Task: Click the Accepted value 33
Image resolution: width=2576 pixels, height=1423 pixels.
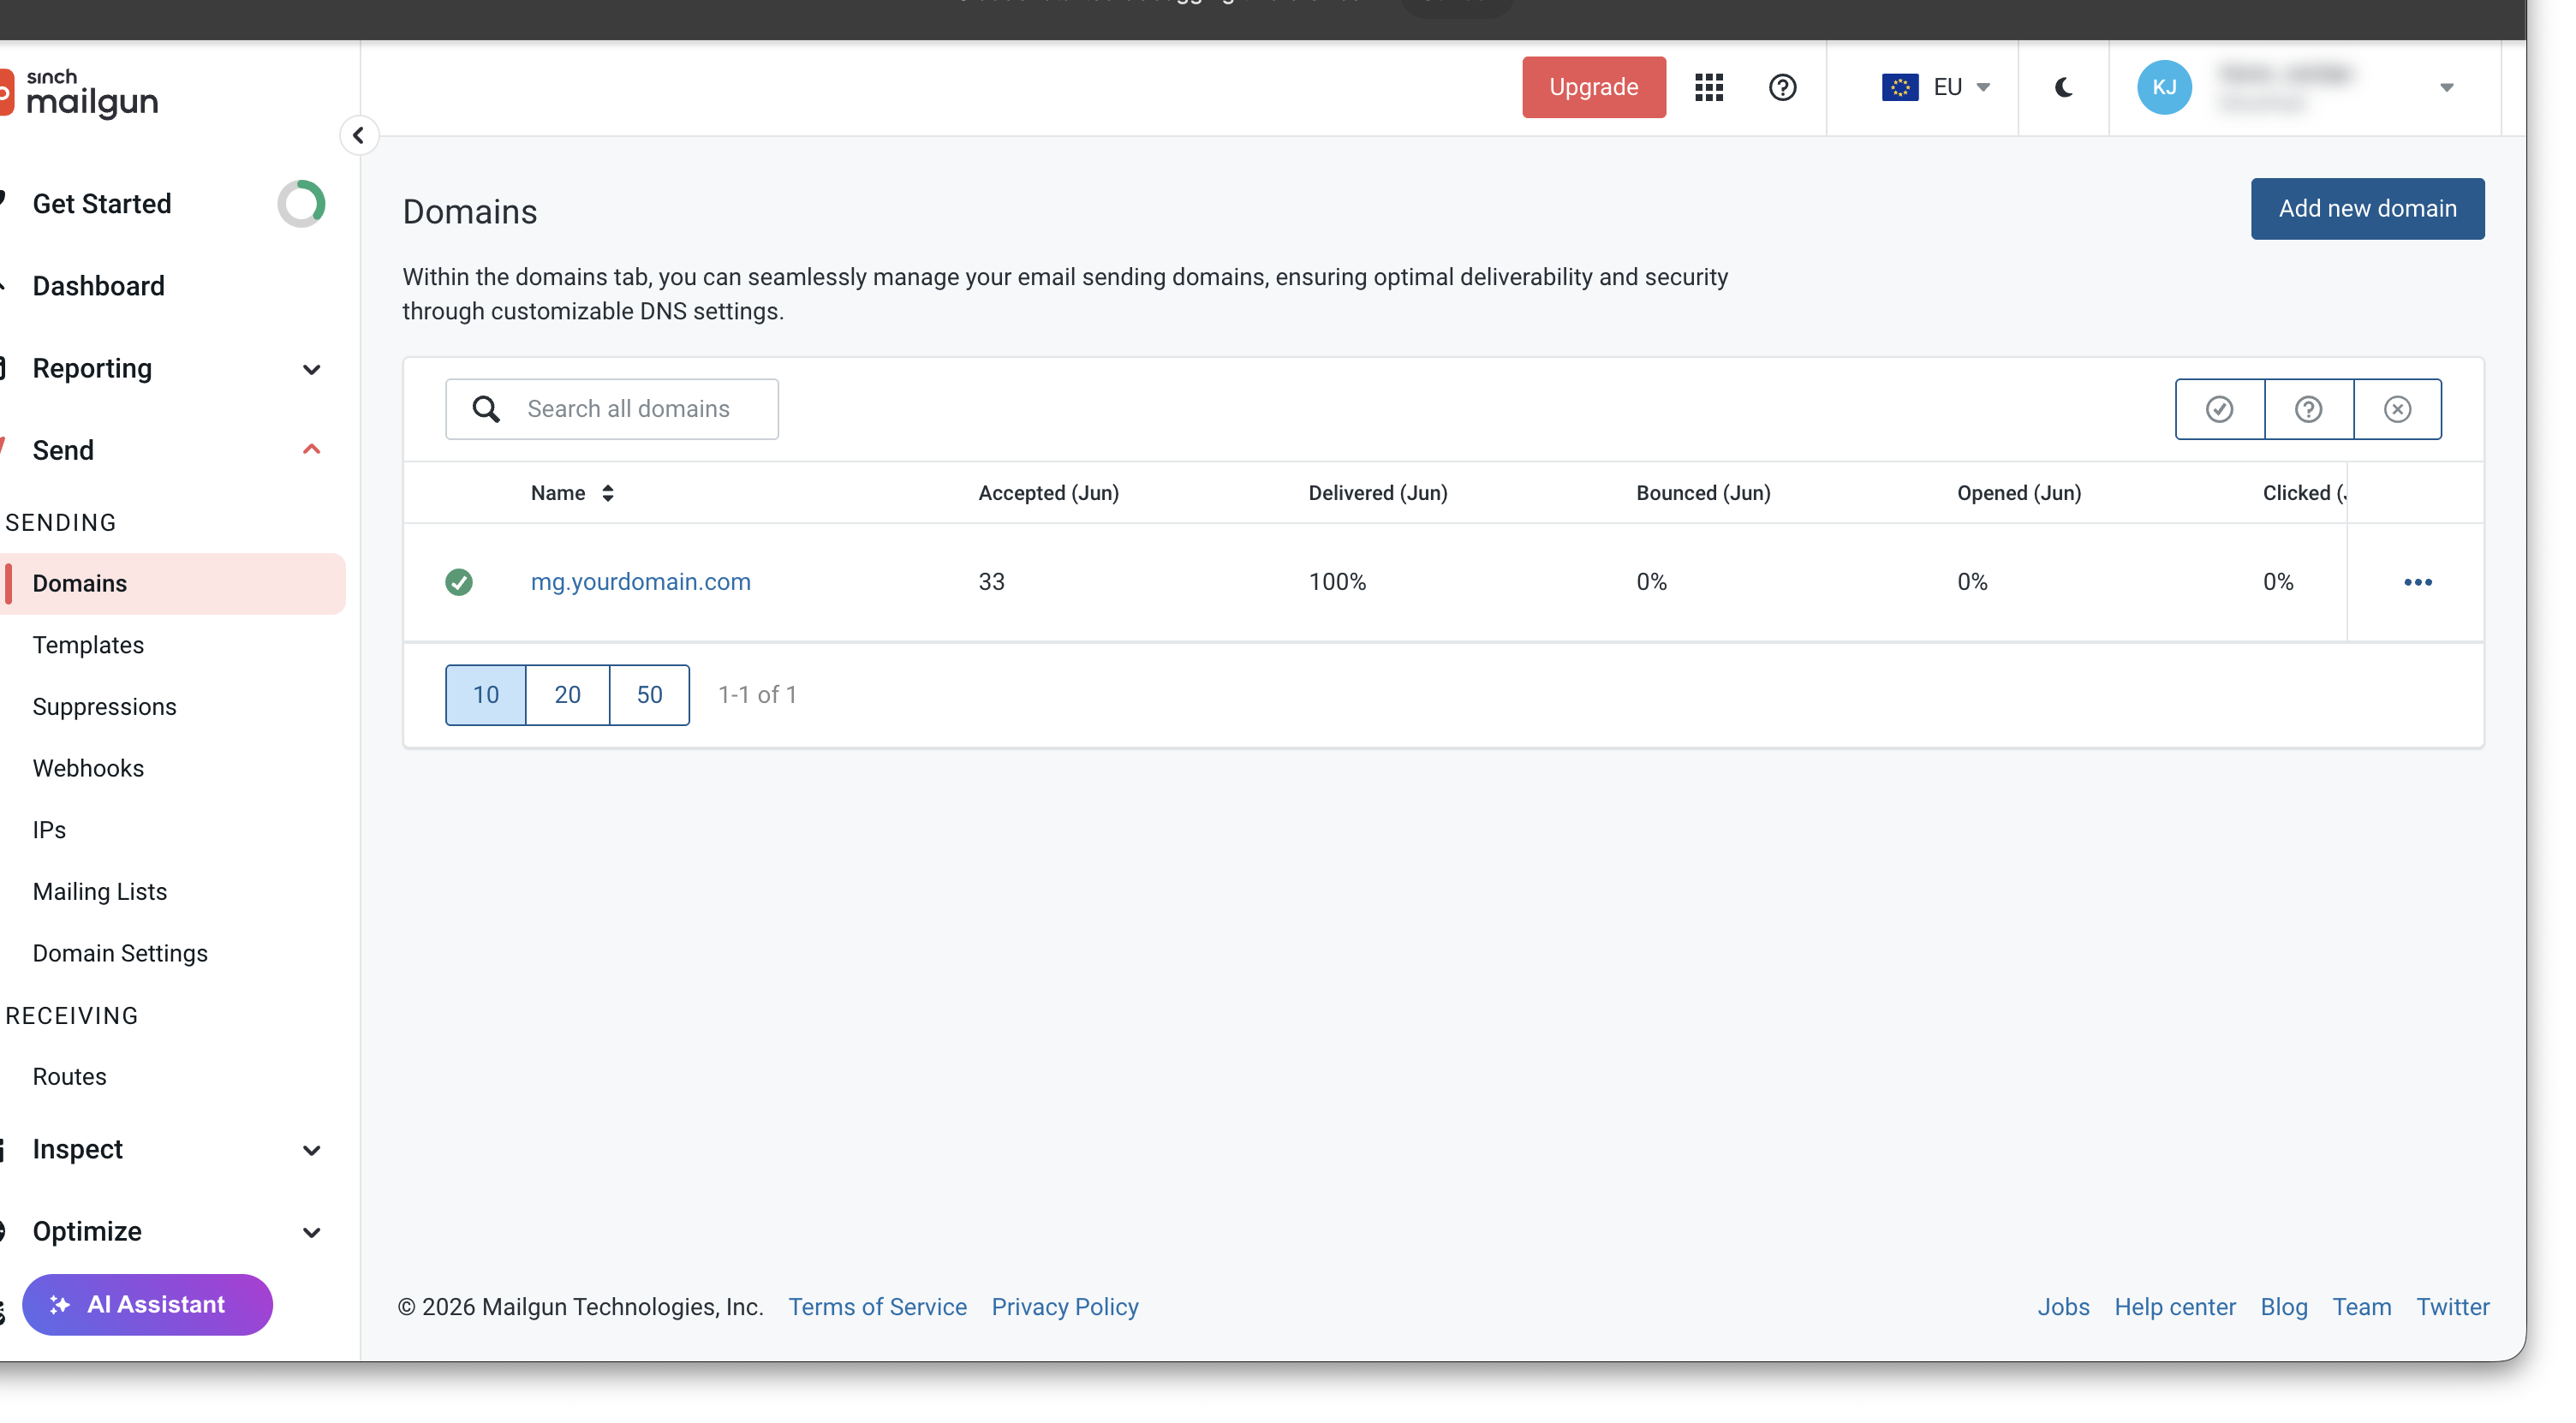Action: pyautogui.click(x=991, y=582)
